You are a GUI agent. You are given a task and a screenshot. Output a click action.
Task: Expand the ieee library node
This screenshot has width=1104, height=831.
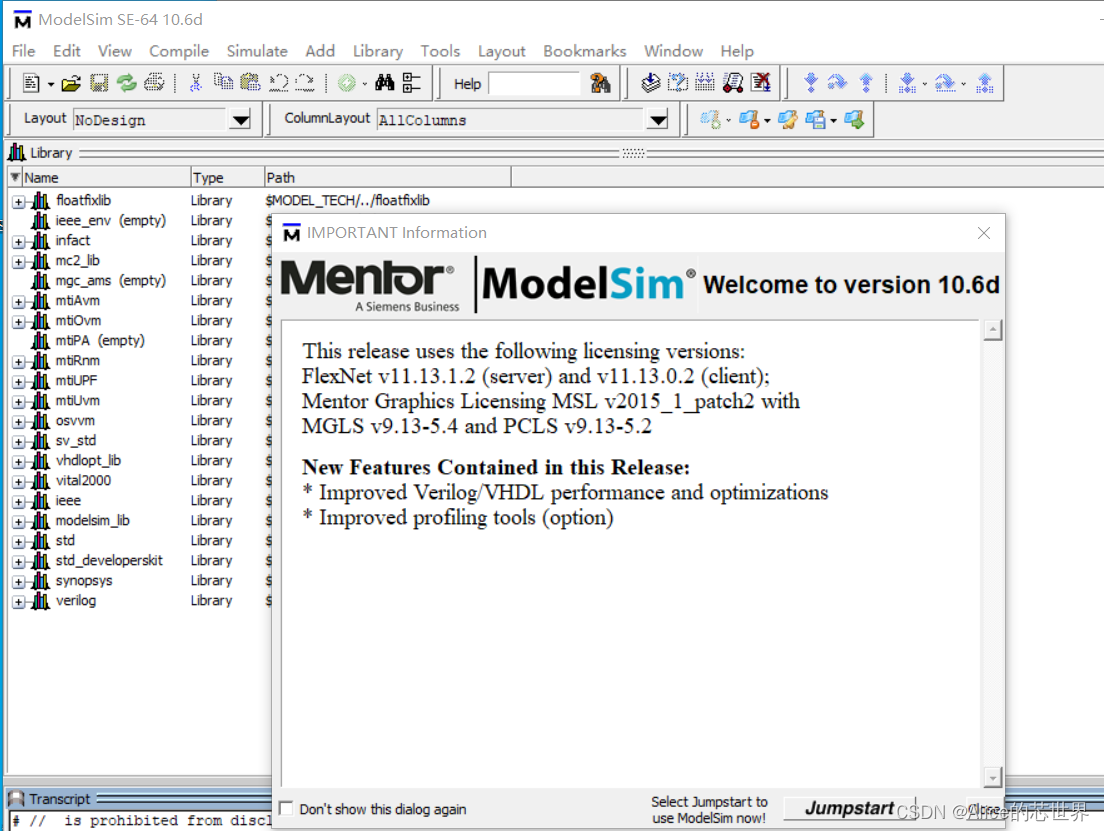18,501
